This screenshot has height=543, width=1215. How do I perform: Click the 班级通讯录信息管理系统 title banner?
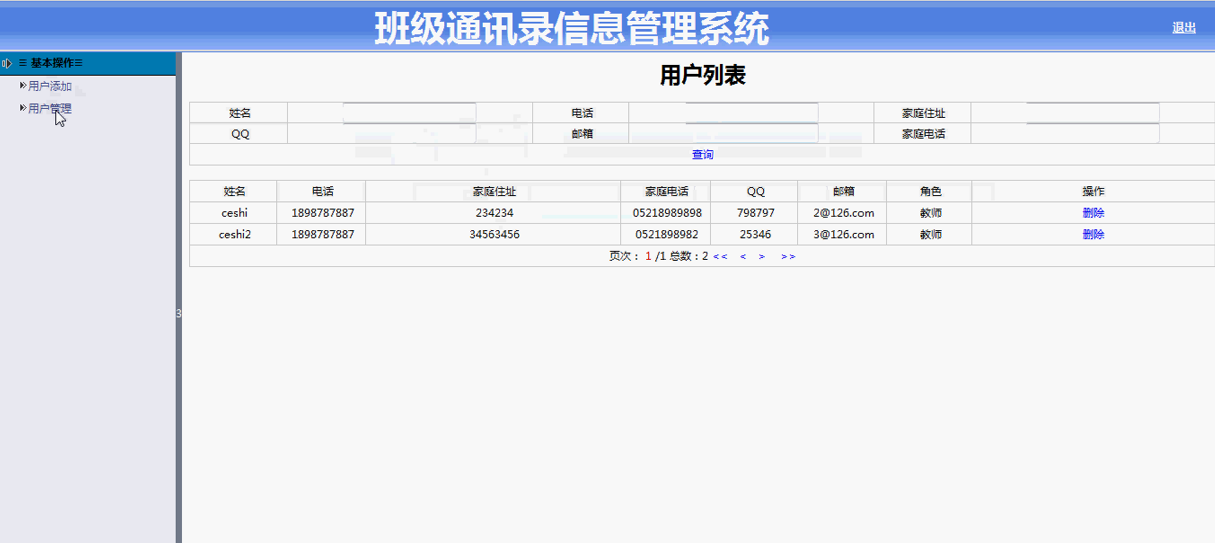click(572, 28)
